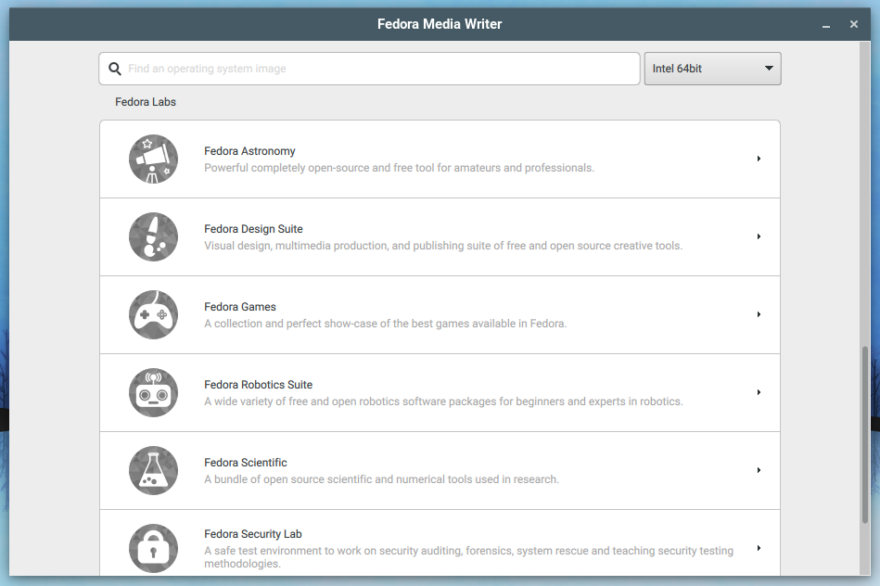Click the Fedora Design Suite paintbrush icon
This screenshot has height=586, width=880.
[153, 237]
